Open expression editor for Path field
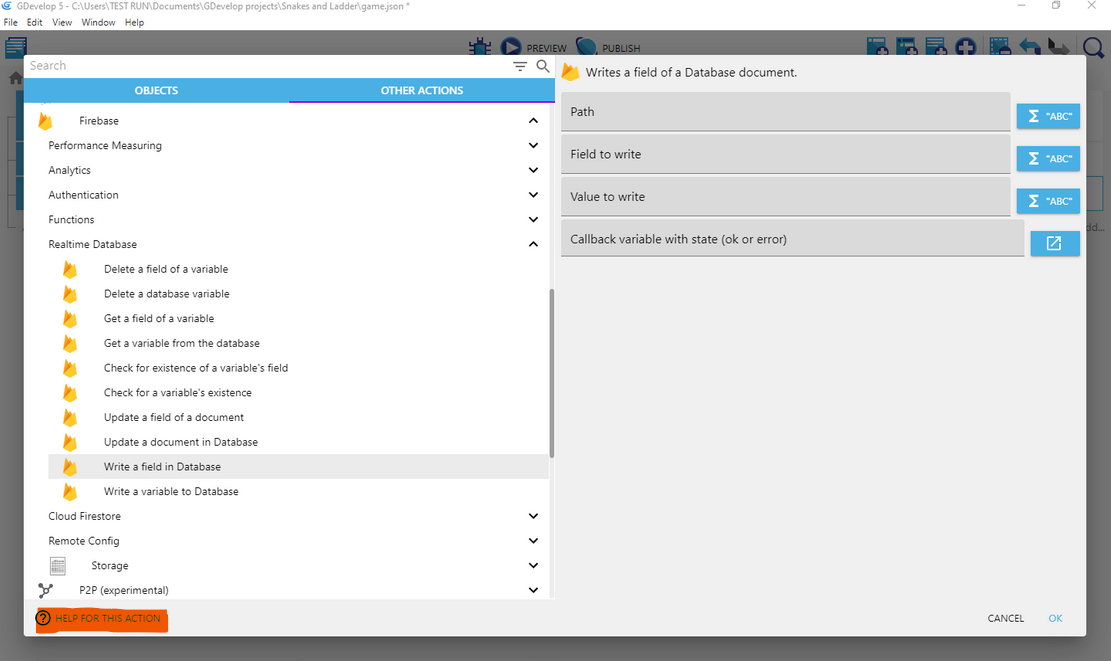The height and width of the screenshot is (661, 1111). pyautogui.click(x=1048, y=116)
